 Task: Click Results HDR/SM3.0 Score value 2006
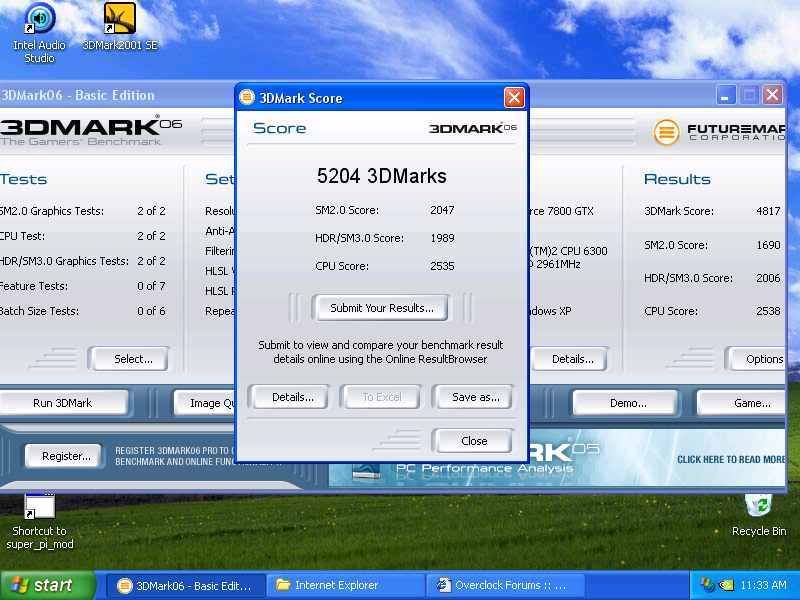(x=768, y=278)
